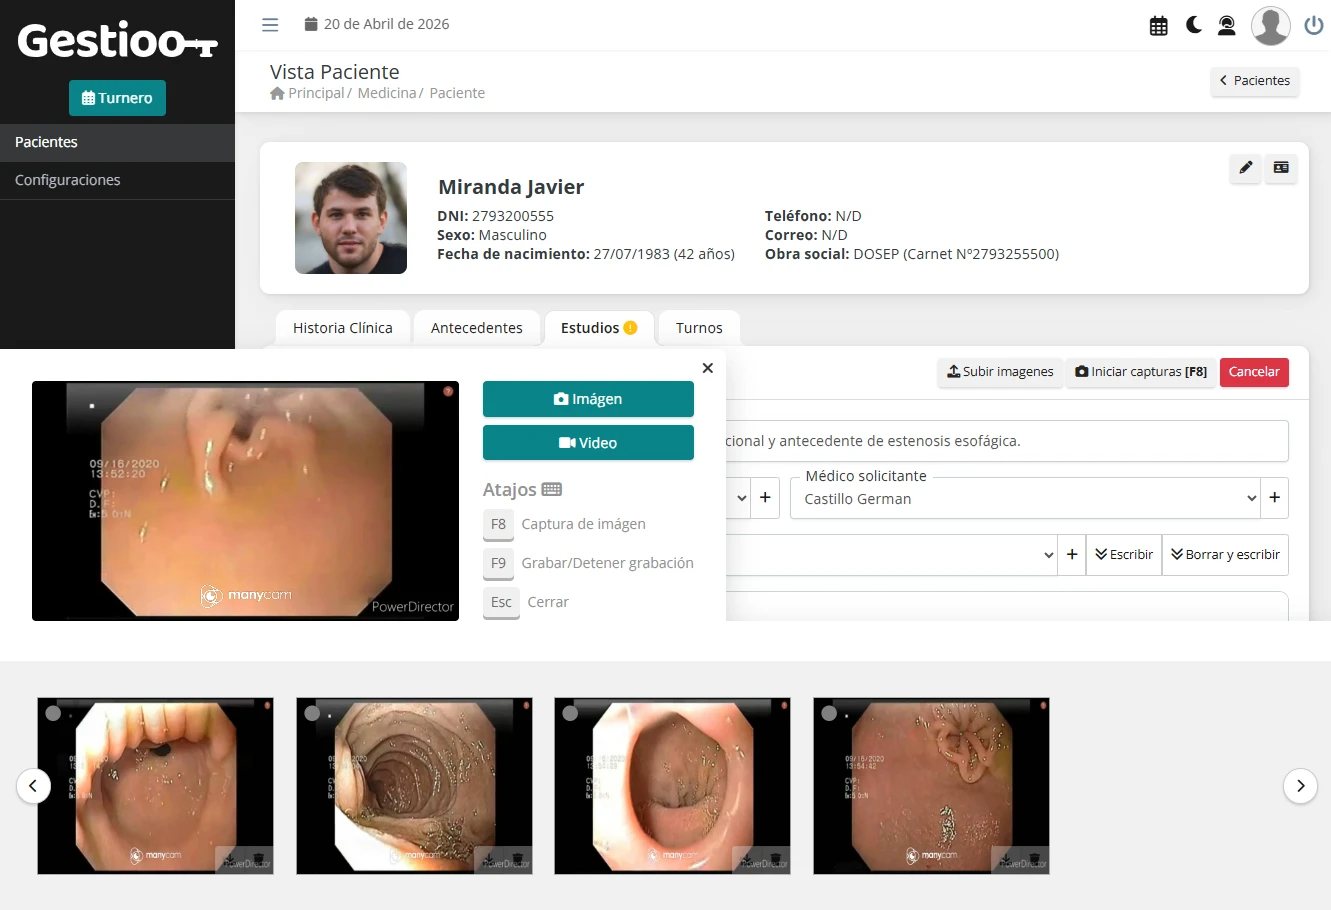
Task: Open the calendar icon in top bar
Action: [x=1159, y=26]
